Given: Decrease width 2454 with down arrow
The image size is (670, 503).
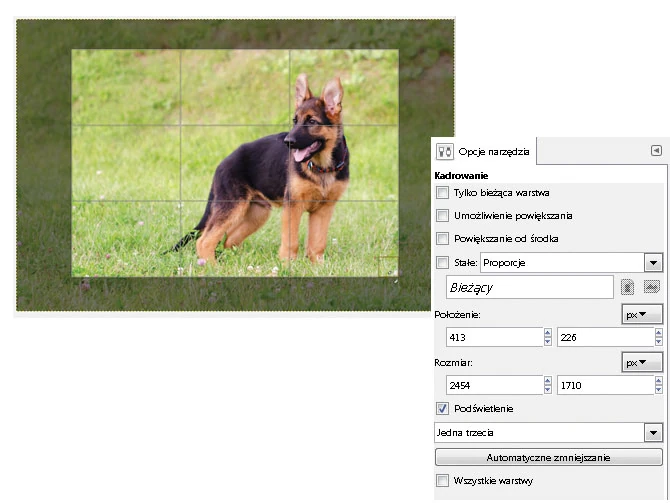Looking at the screenshot, I should (x=548, y=389).
